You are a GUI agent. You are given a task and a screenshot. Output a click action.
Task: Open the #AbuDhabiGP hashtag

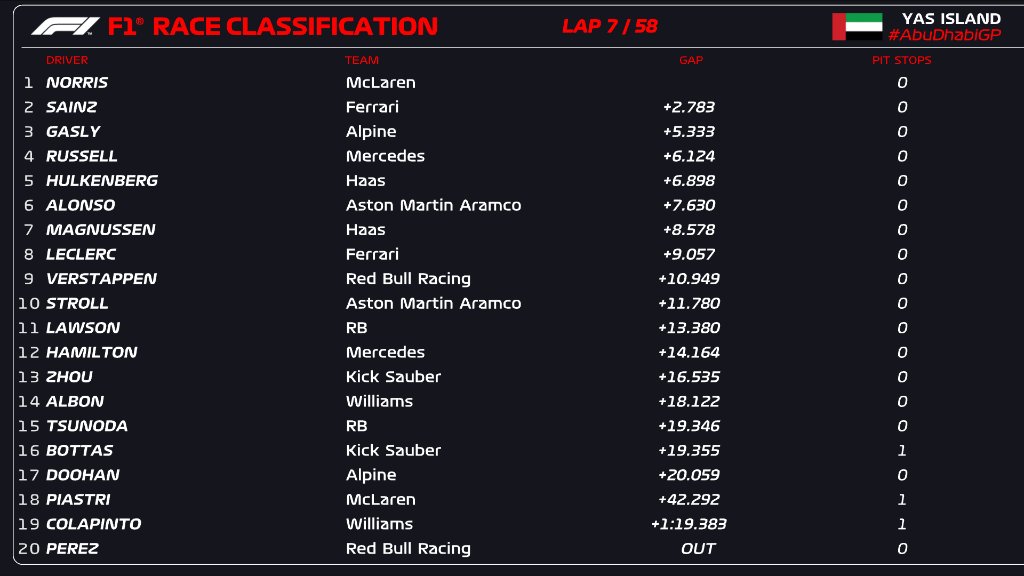point(944,35)
